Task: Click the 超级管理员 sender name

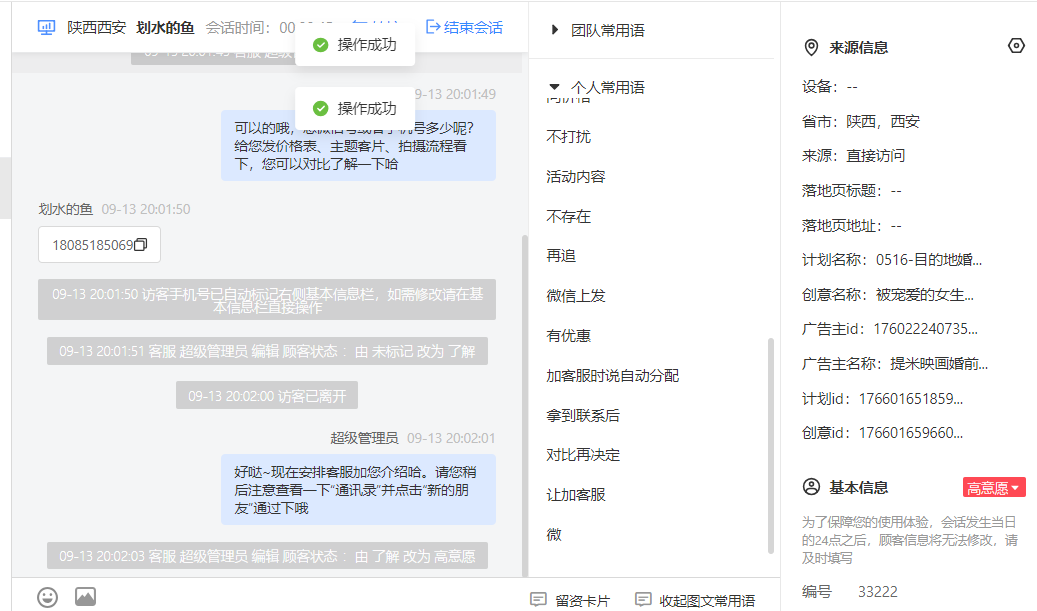Action: coord(364,438)
